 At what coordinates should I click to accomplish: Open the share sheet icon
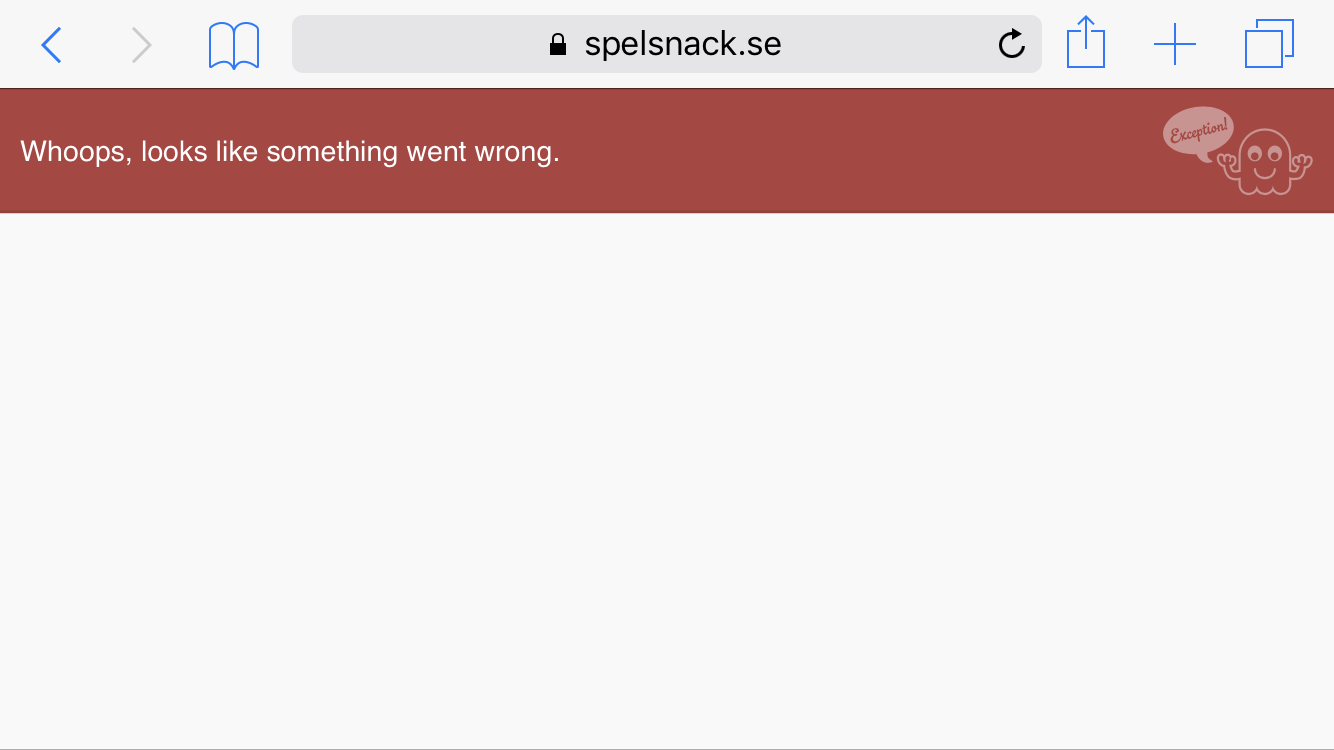click(x=1086, y=43)
